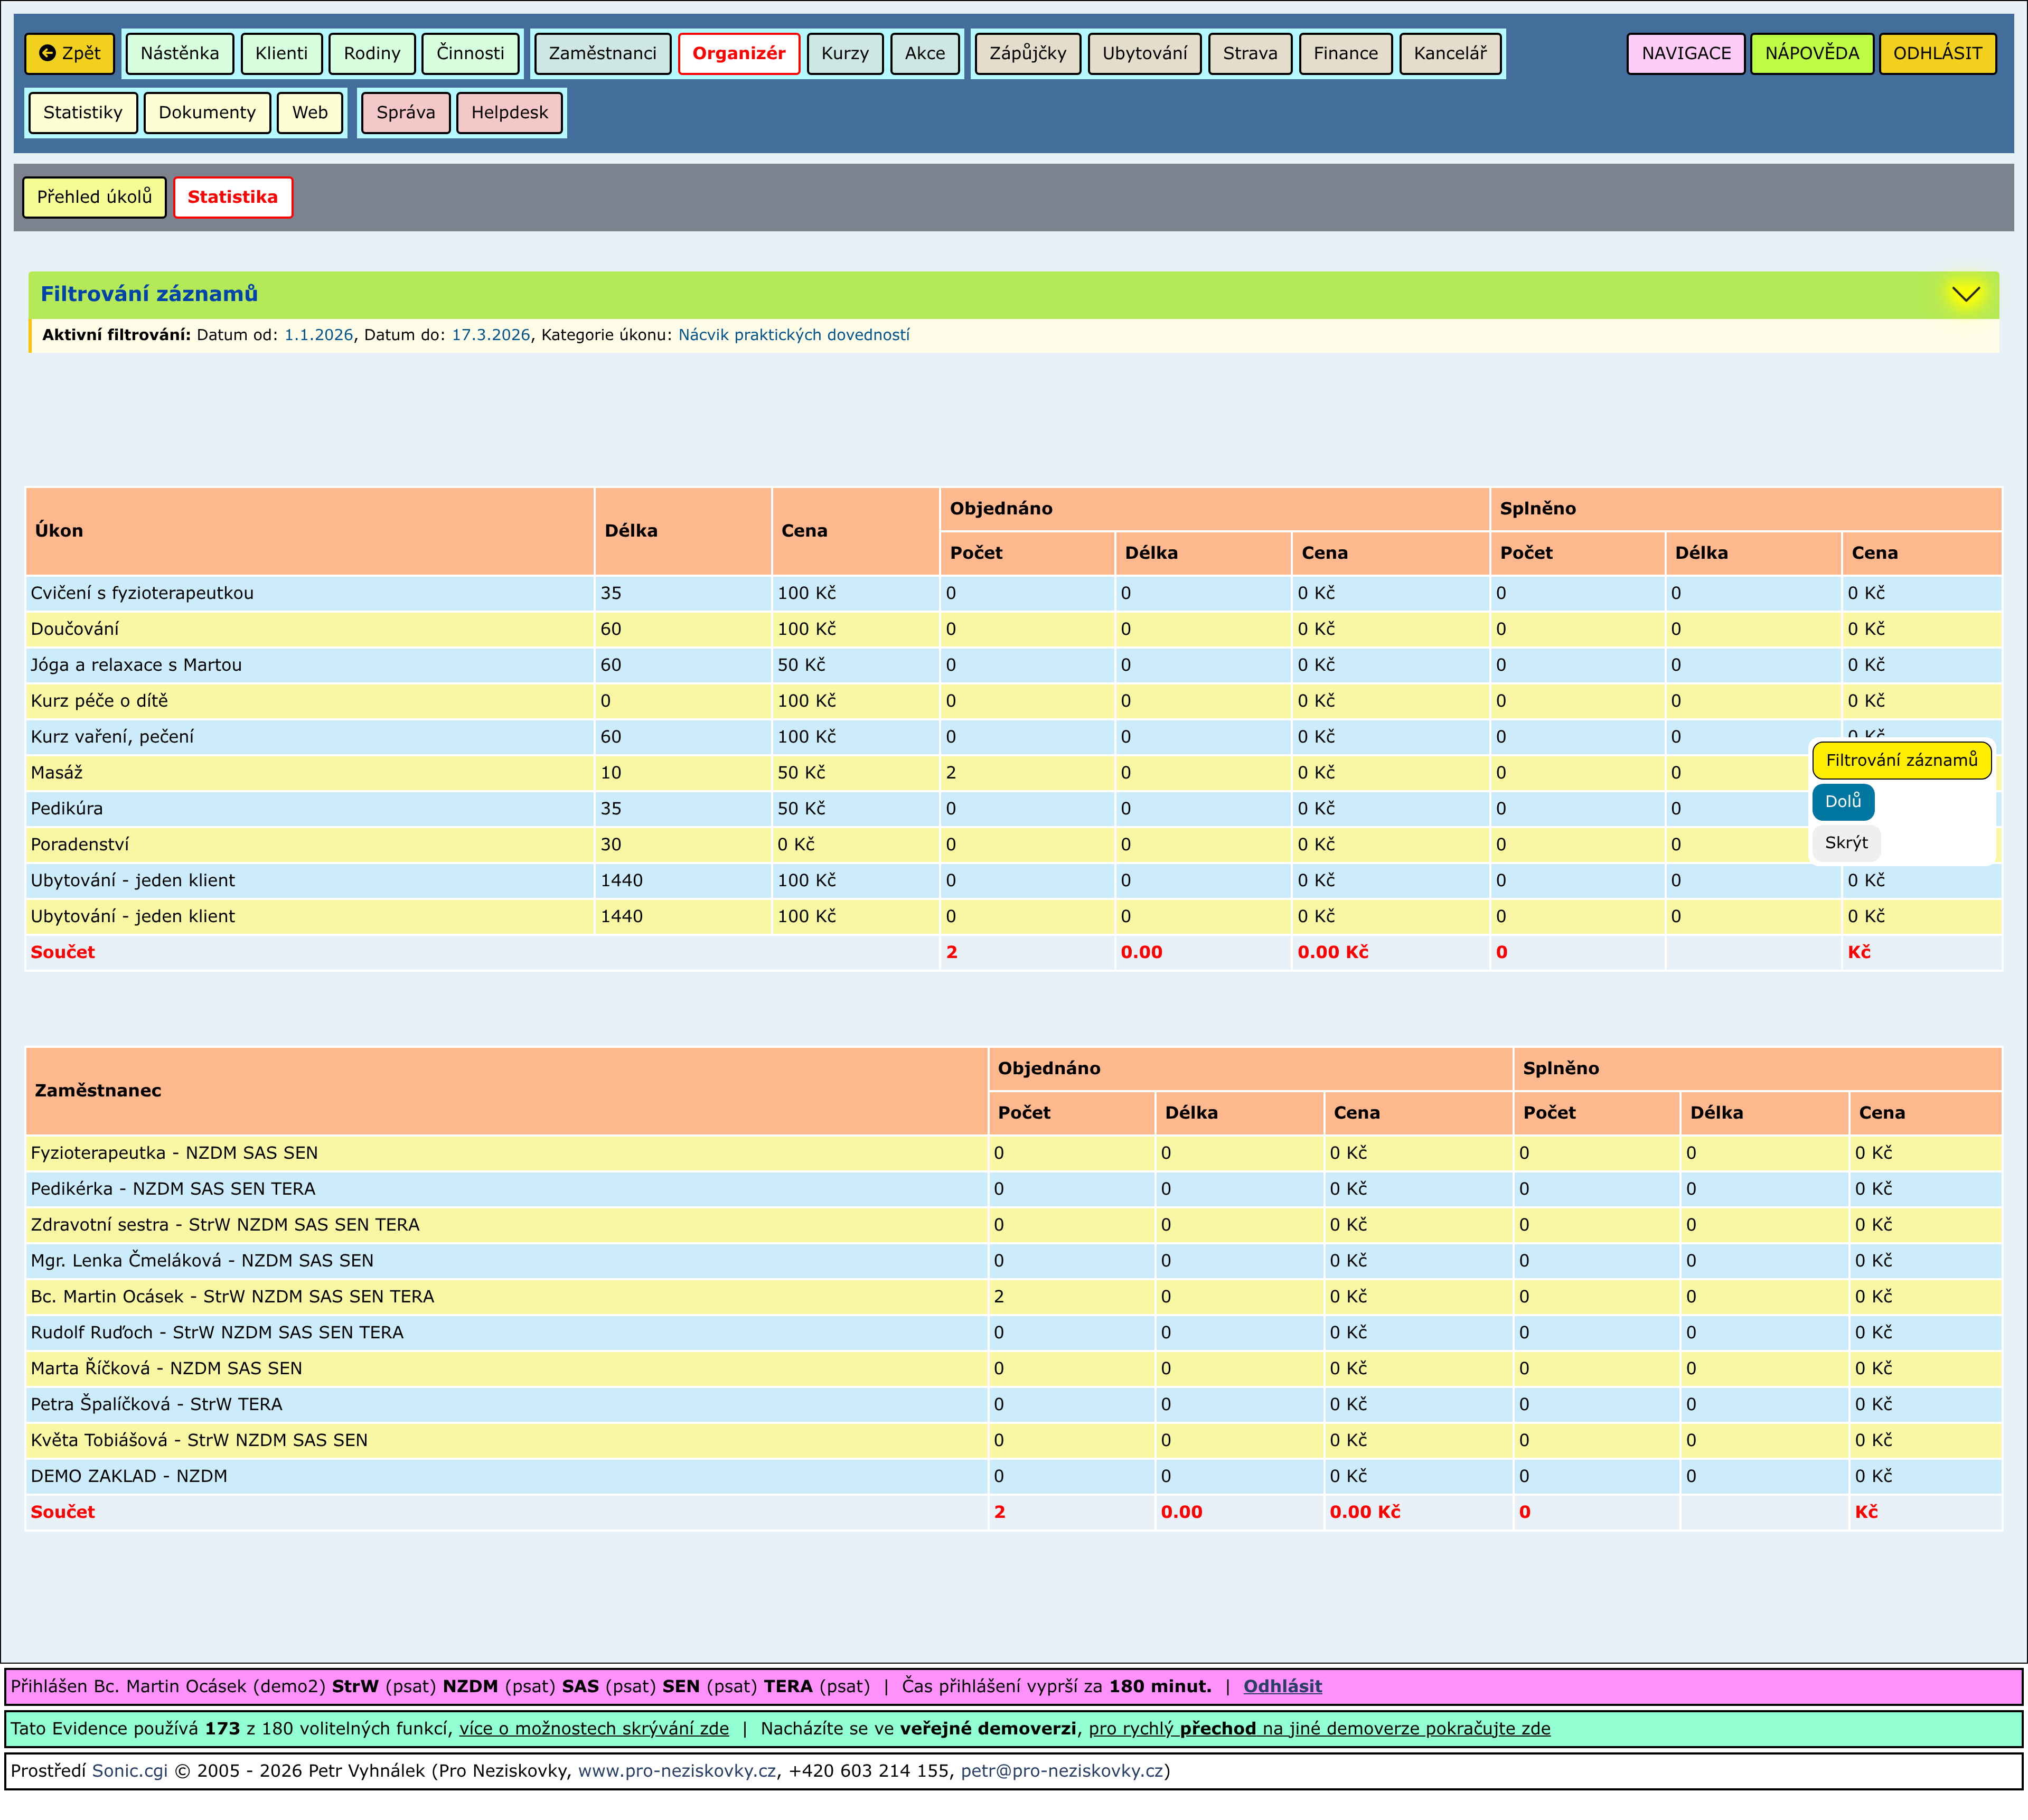Open NÁPOVĚDA help
2028x1820 pixels.
coord(1811,54)
